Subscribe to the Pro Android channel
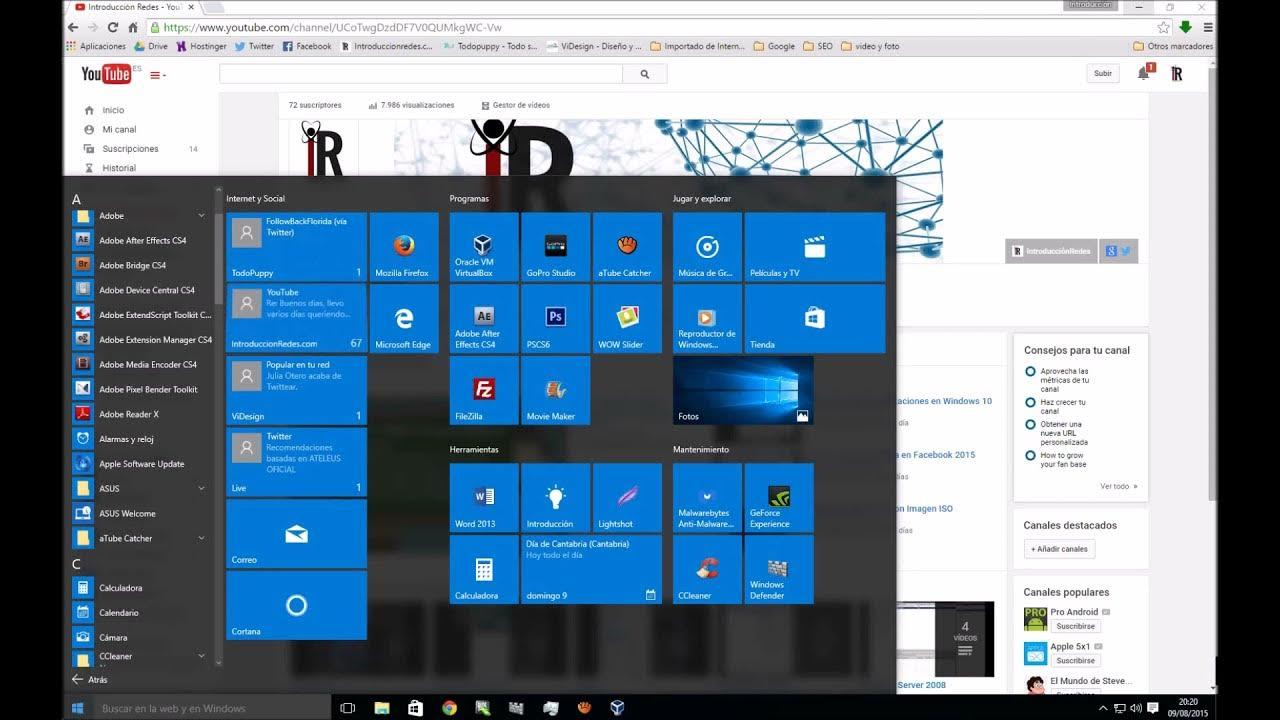The image size is (1280, 720). coord(1076,625)
